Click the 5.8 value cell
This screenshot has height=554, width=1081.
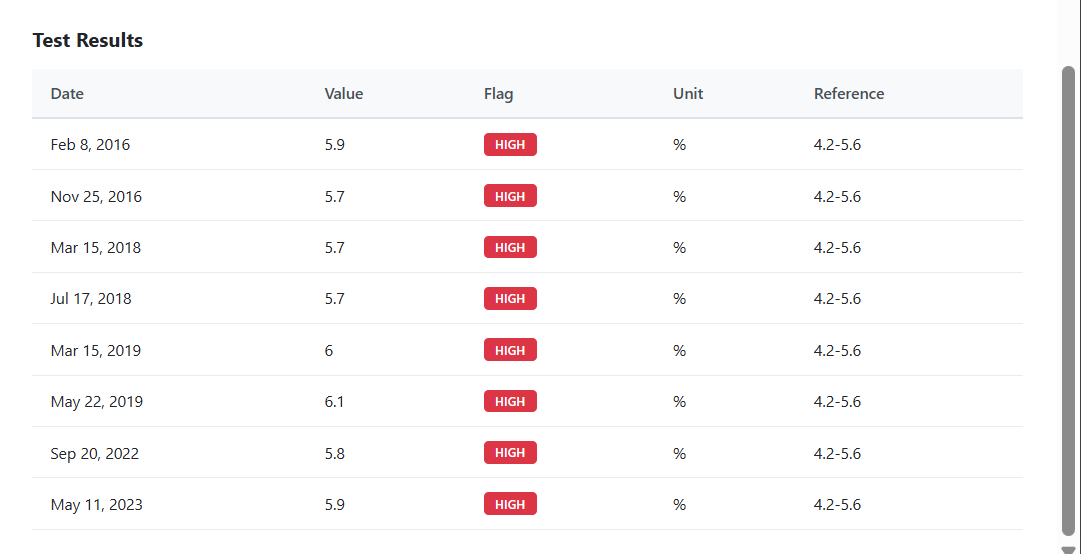pos(334,454)
